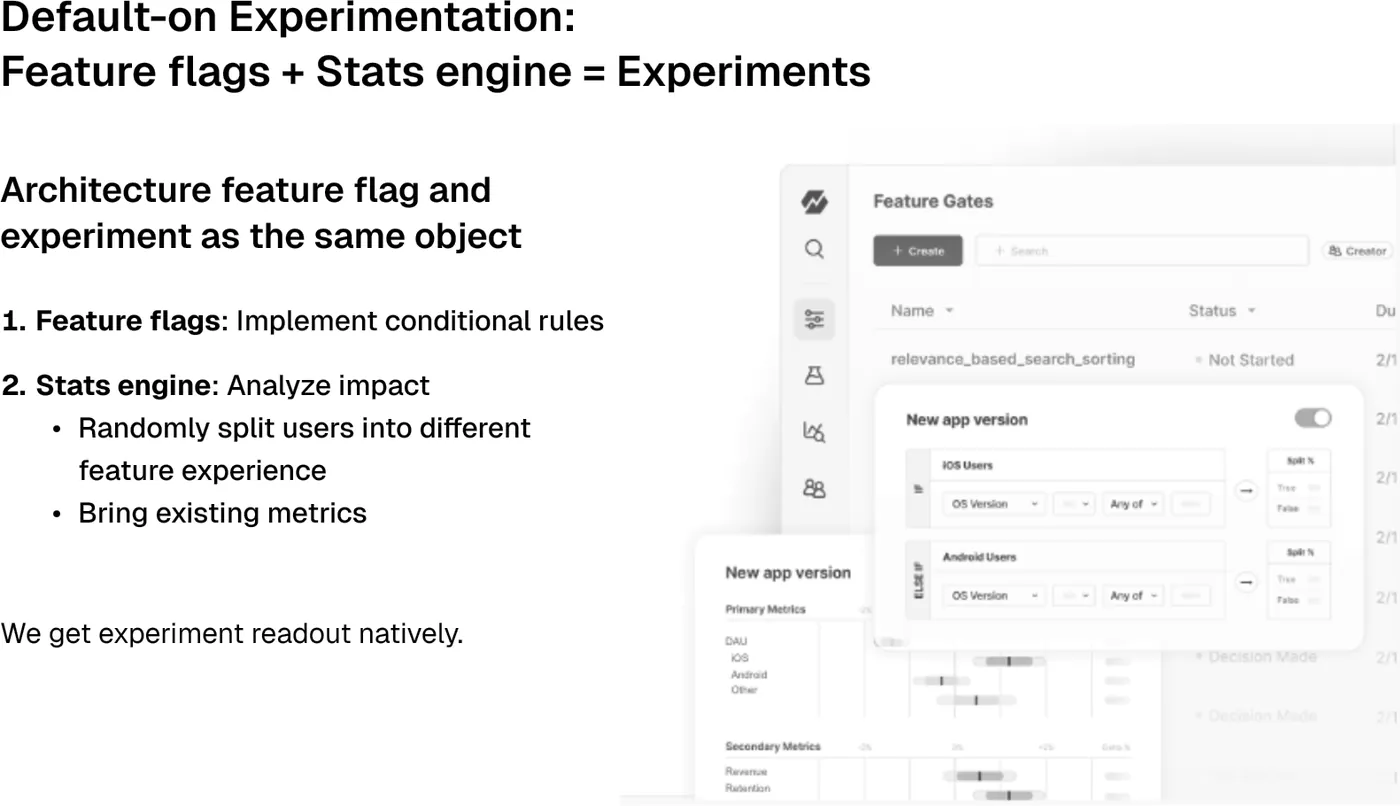Image resolution: width=1400 pixels, height=806 pixels.
Task: Open Experiments via the flask icon
Action: coord(814,375)
